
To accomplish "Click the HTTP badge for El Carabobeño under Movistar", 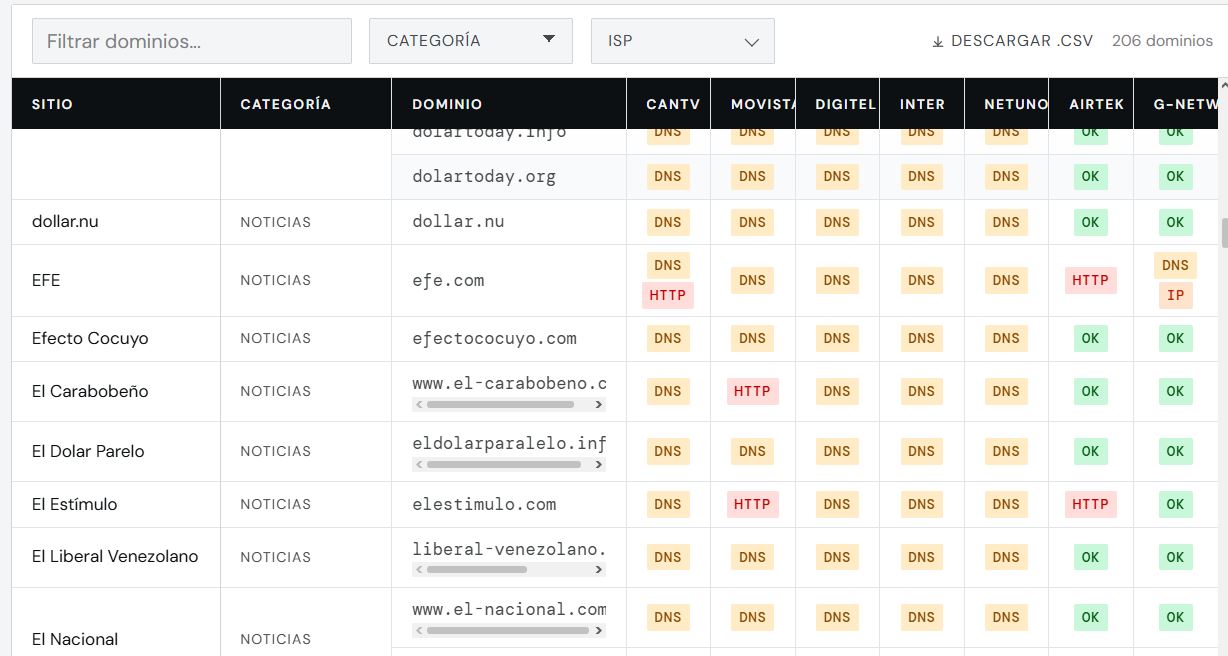I will point(752,391).
